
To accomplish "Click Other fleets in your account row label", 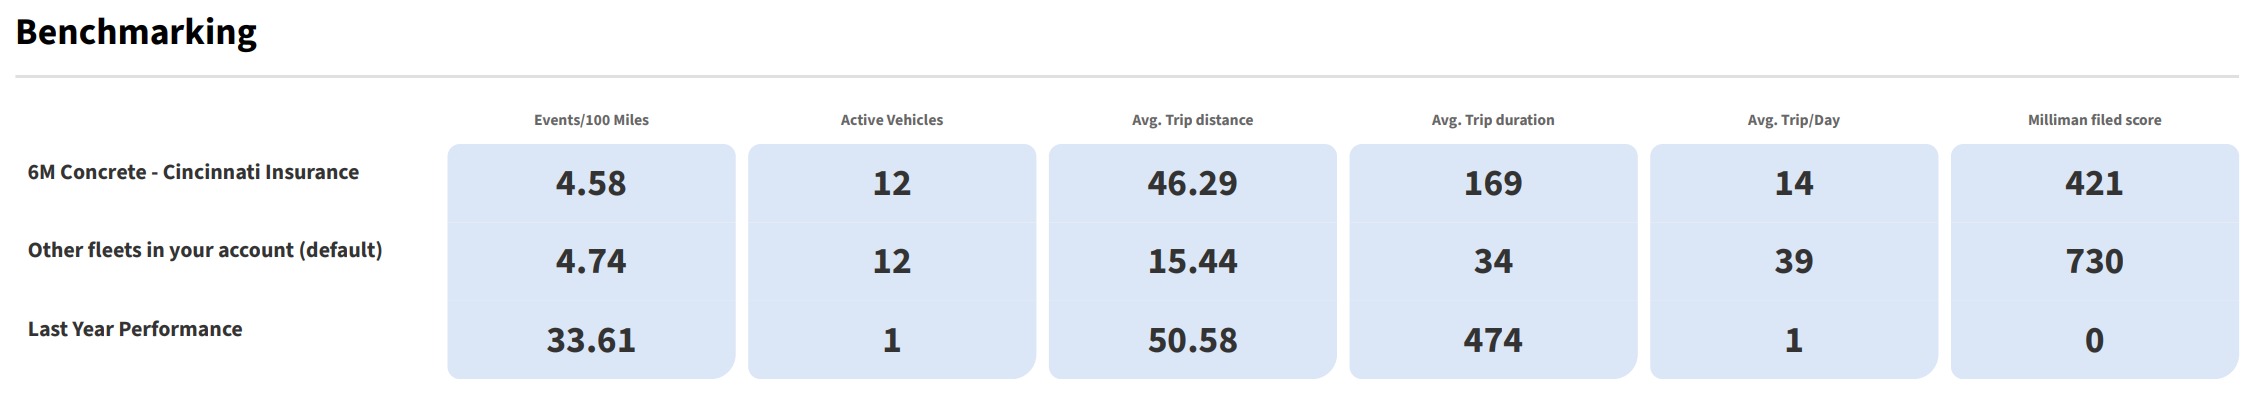I will coord(205,250).
